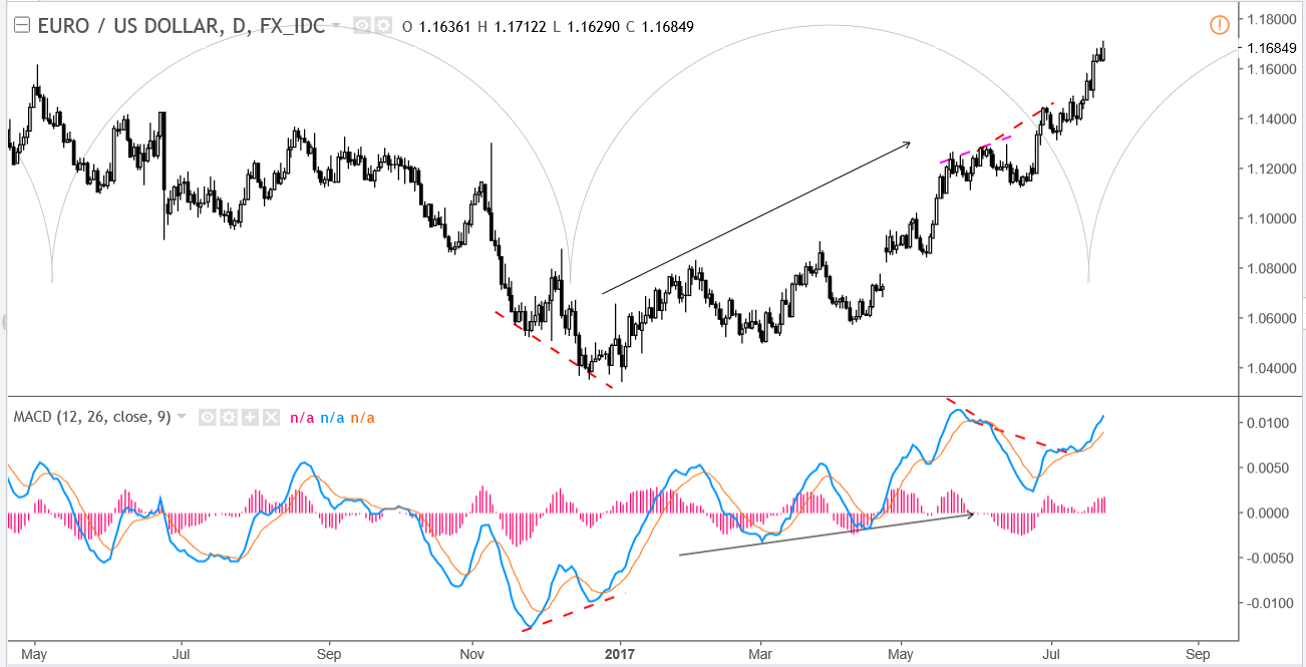Screen dimensions: 1306x667
Task: Hide the MACD indicator with eye icon
Action: coord(206,417)
